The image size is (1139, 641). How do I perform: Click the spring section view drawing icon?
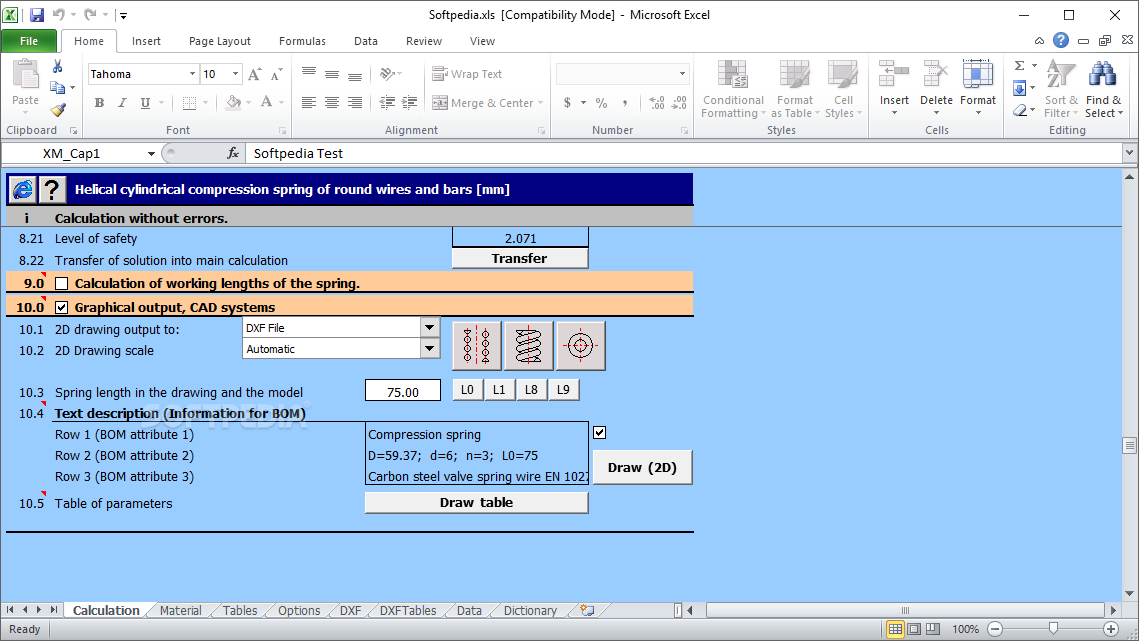coord(477,346)
